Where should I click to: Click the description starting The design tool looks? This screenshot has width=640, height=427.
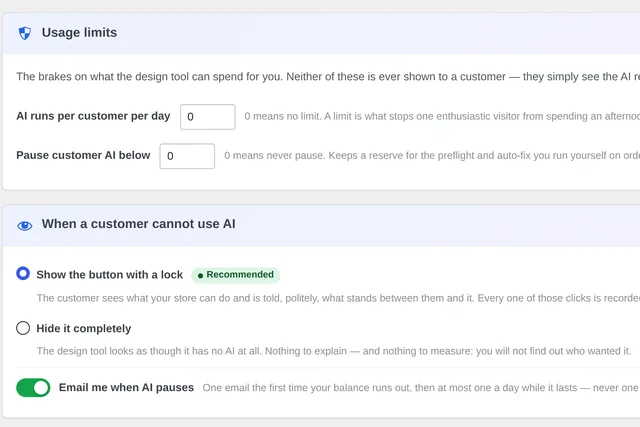coord(334,351)
